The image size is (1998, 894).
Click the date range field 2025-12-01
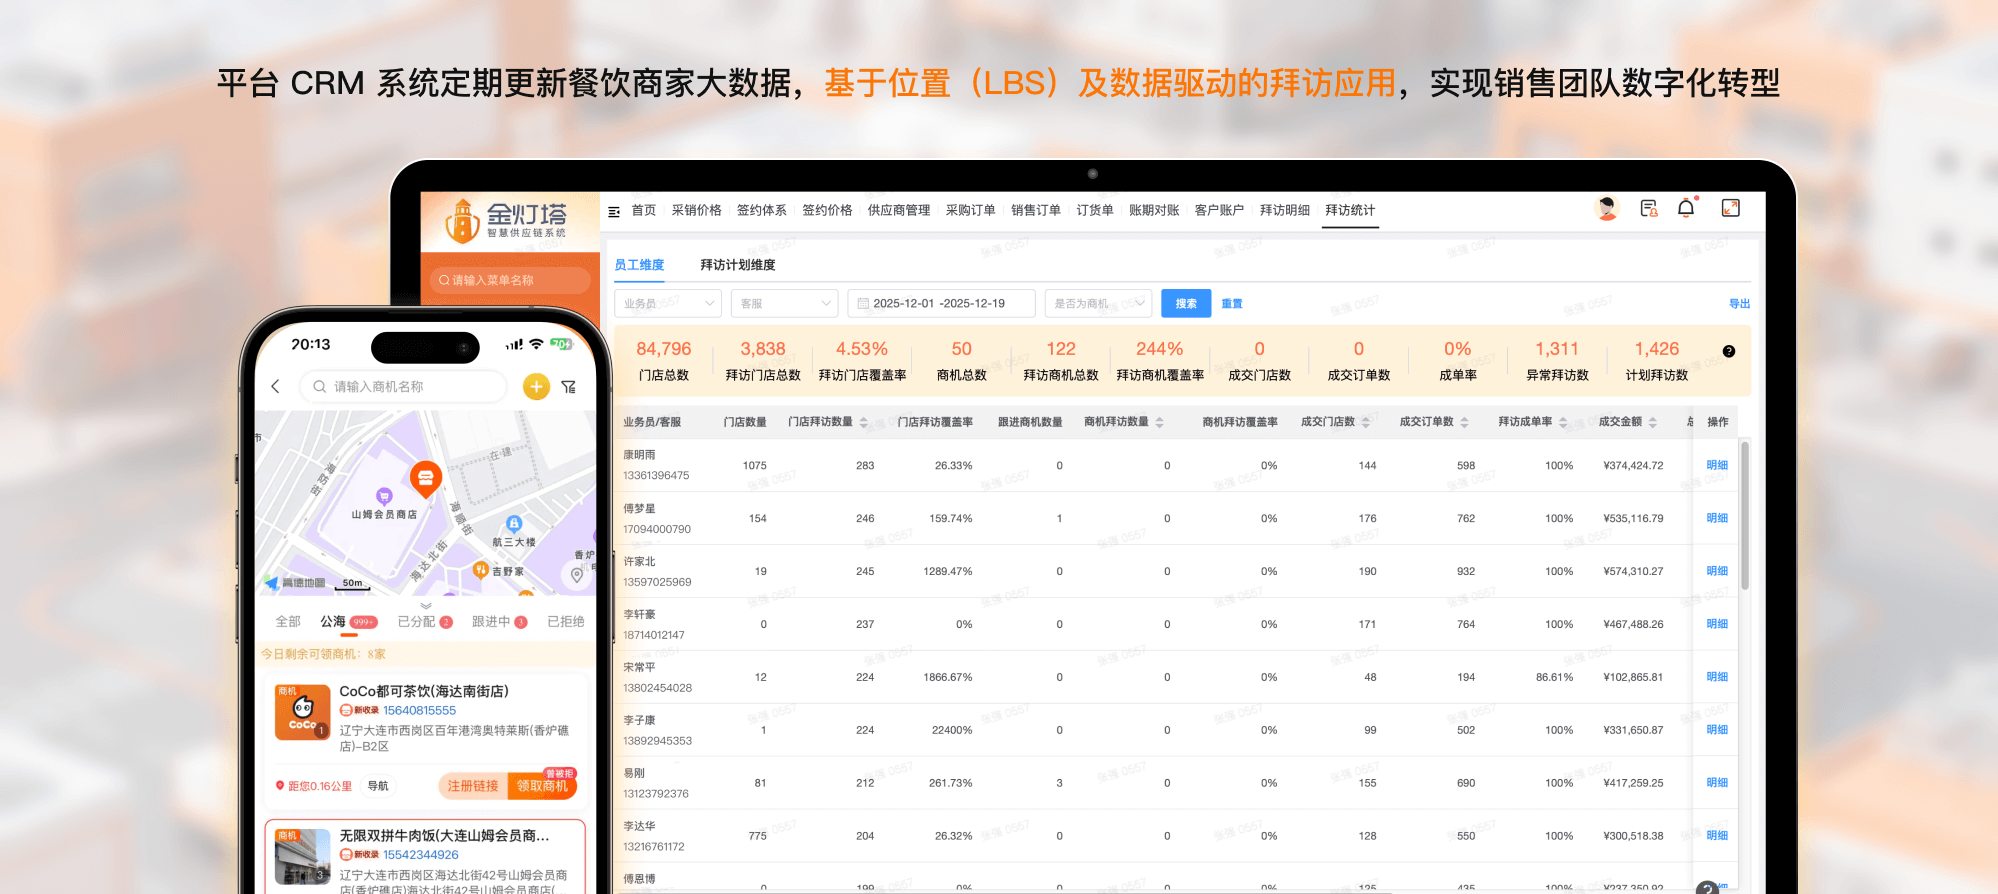939,303
